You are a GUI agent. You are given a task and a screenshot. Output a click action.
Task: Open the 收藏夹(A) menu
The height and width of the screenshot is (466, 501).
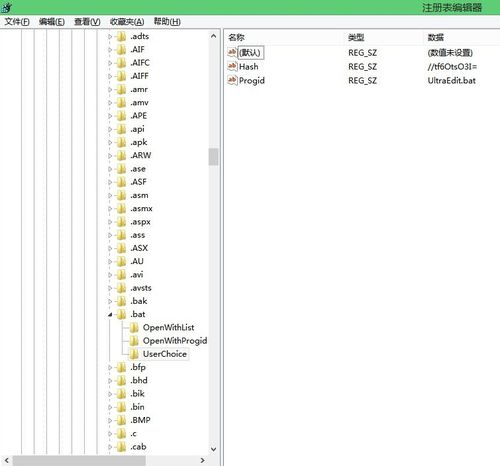(x=127, y=22)
